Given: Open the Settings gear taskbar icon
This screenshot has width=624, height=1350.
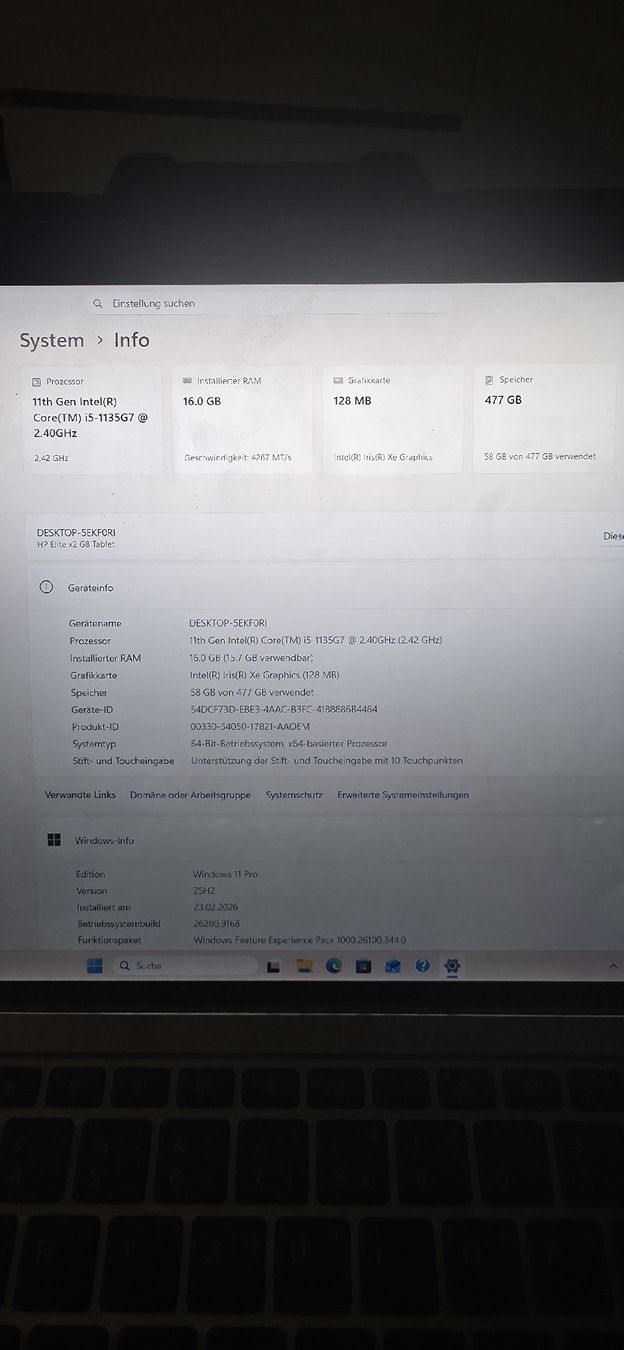Looking at the screenshot, I should pyautogui.click(x=453, y=966).
